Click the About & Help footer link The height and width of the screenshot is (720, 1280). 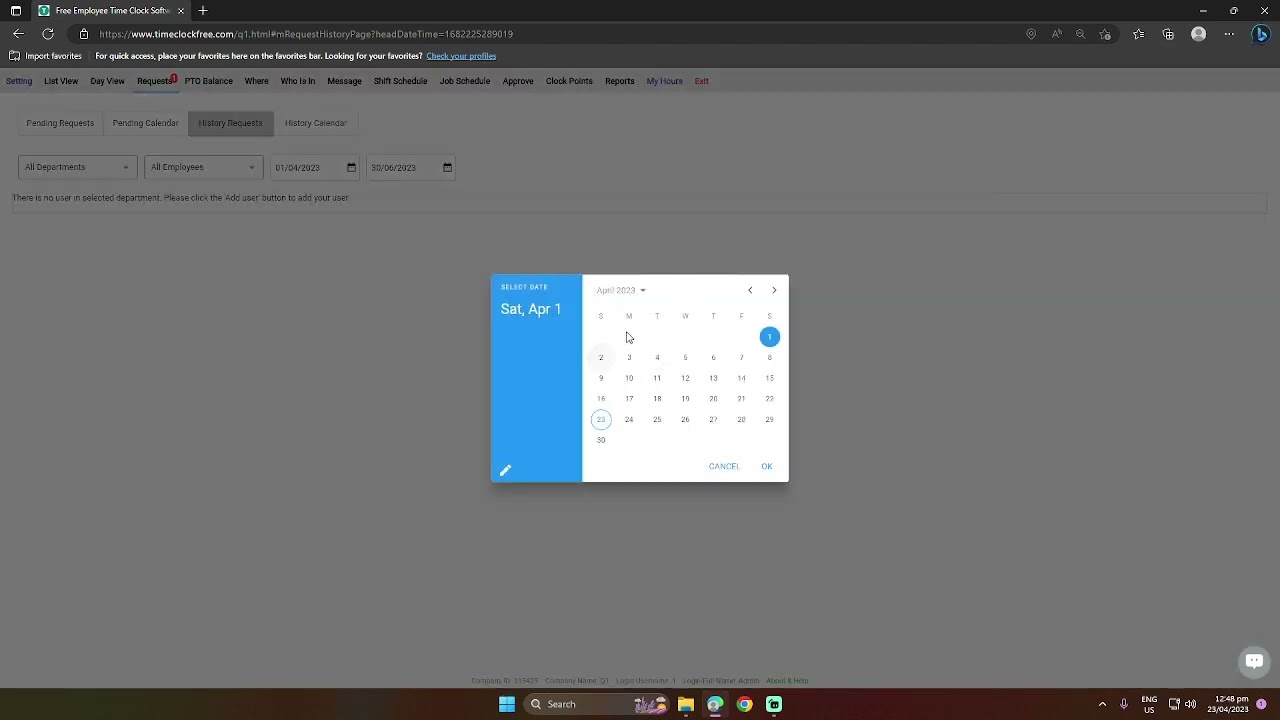pos(787,681)
